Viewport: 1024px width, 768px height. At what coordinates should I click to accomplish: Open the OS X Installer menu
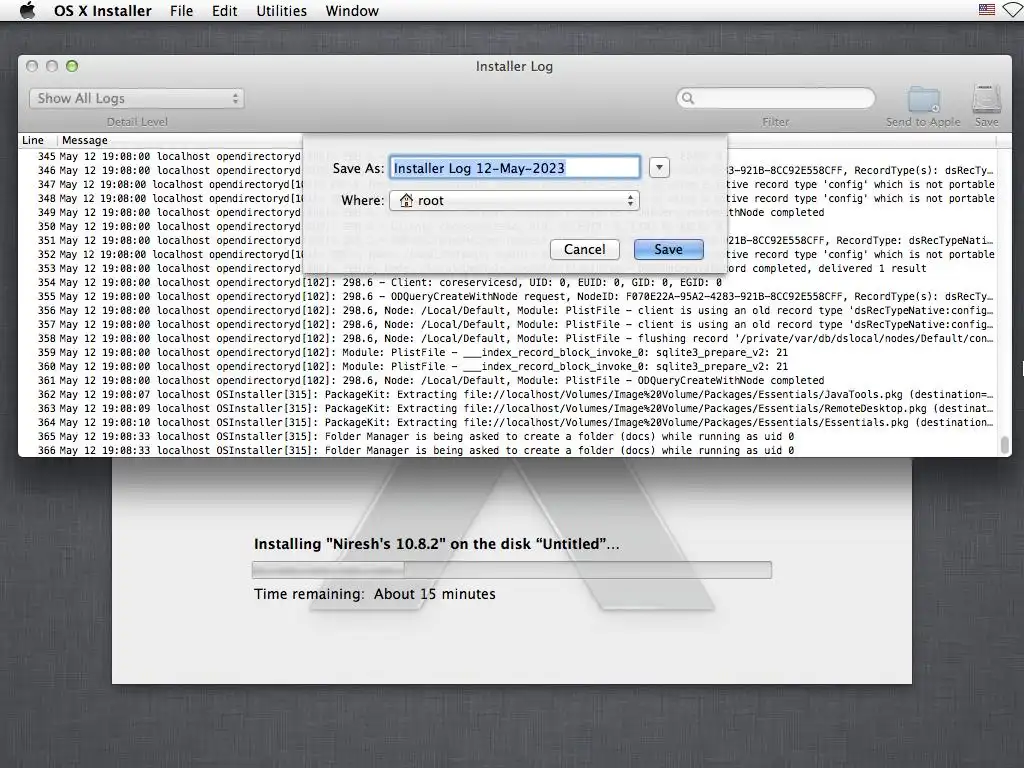(103, 11)
